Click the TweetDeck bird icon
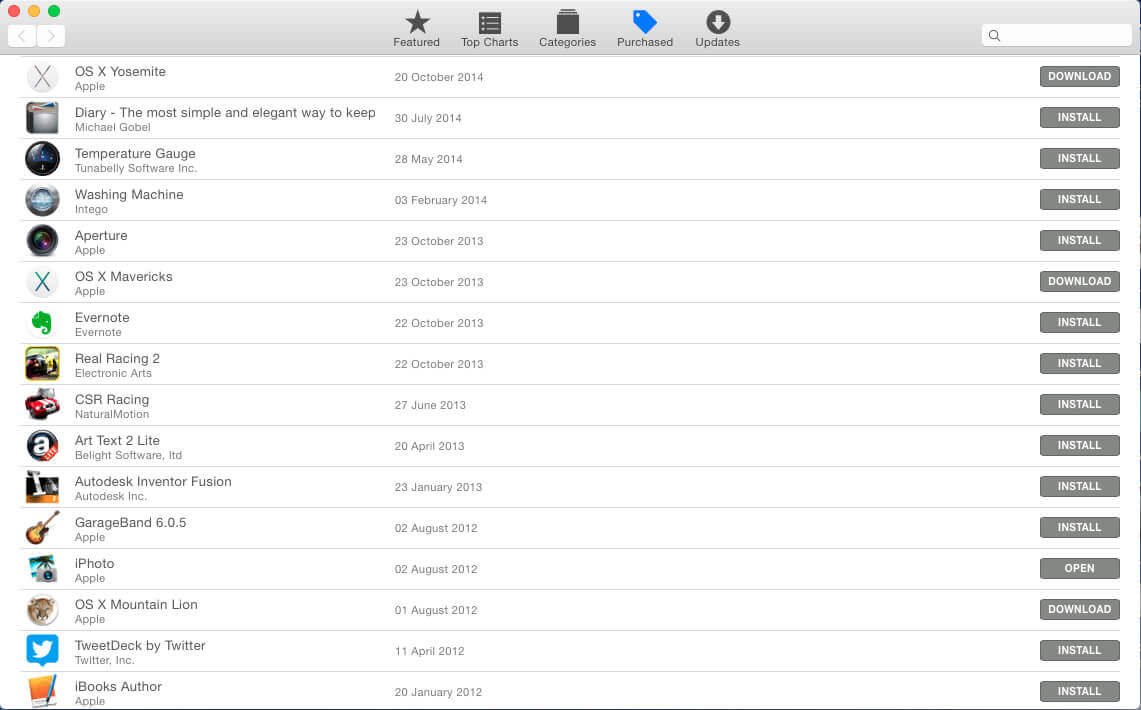 [x=42, y=650]
